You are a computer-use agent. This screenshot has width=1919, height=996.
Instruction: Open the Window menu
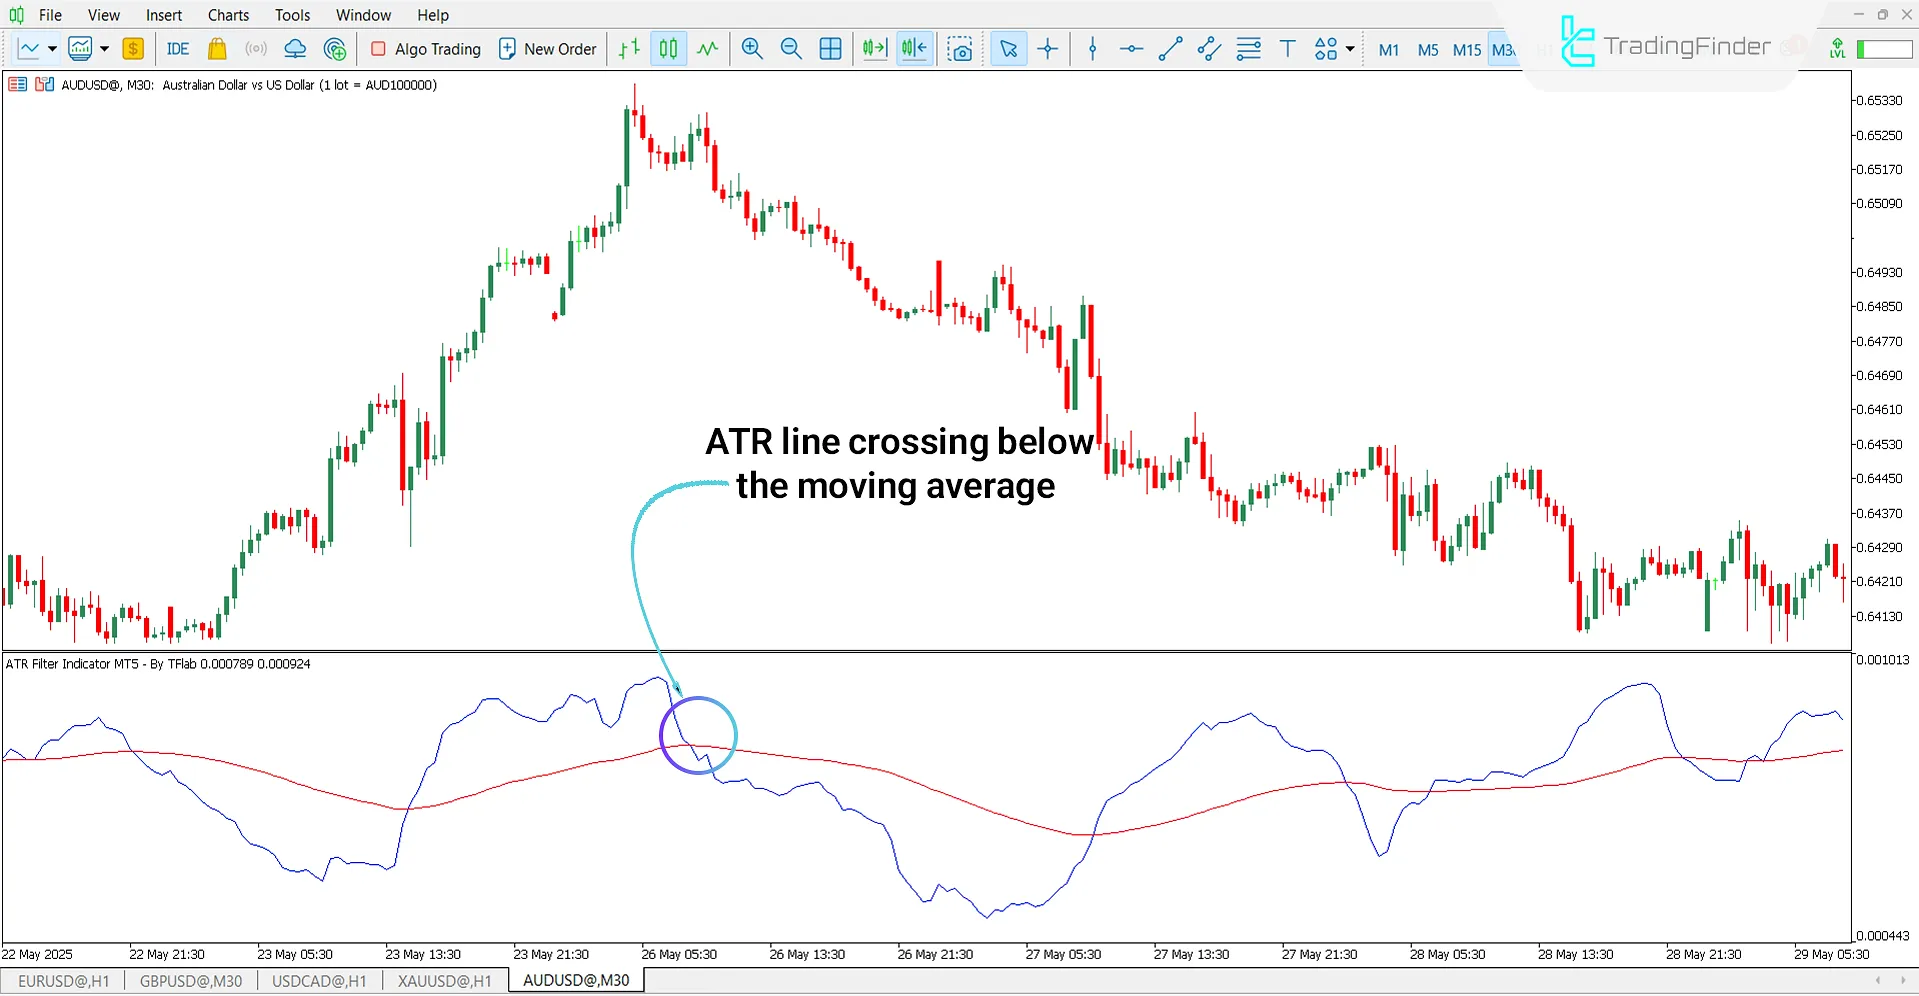[x=364, y=15]
